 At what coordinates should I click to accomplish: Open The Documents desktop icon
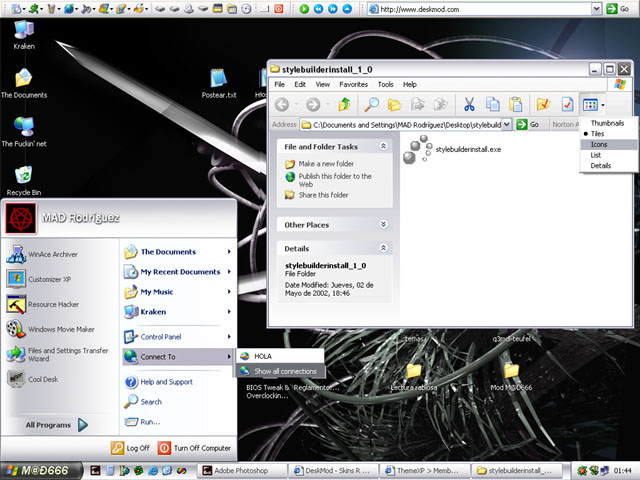[24, 78]
